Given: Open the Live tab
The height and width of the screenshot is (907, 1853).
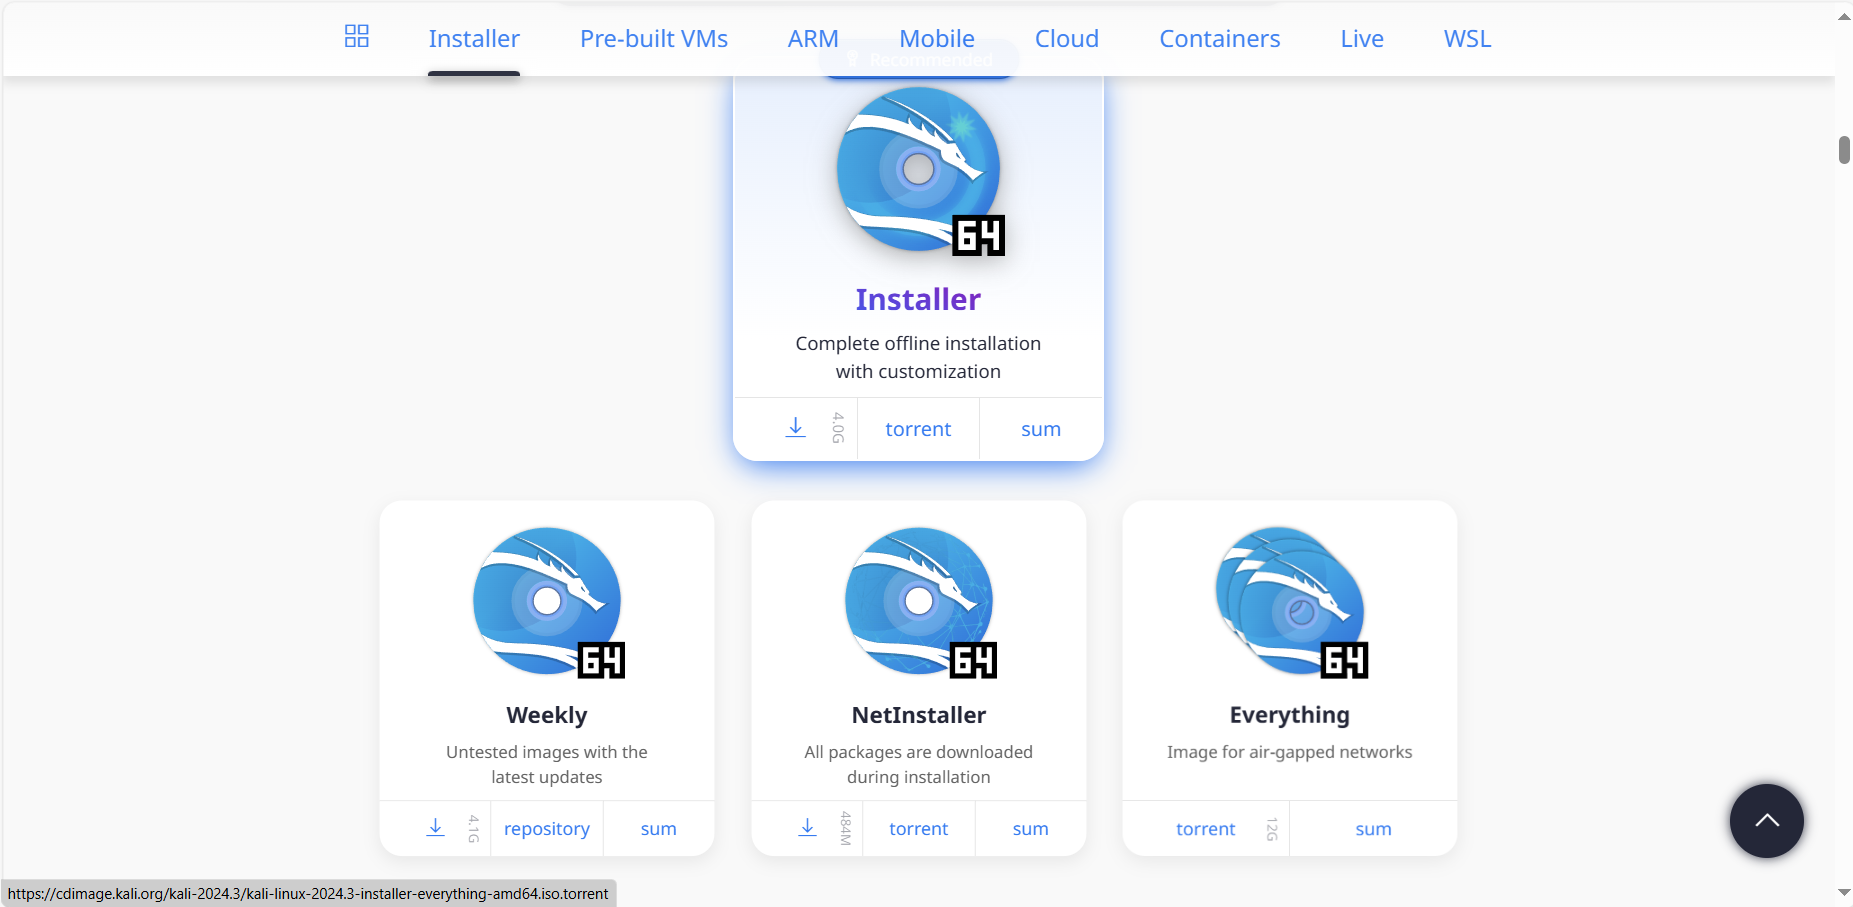Looking at the screenshot, I should pyautogui.click(x=1362, y=39).
